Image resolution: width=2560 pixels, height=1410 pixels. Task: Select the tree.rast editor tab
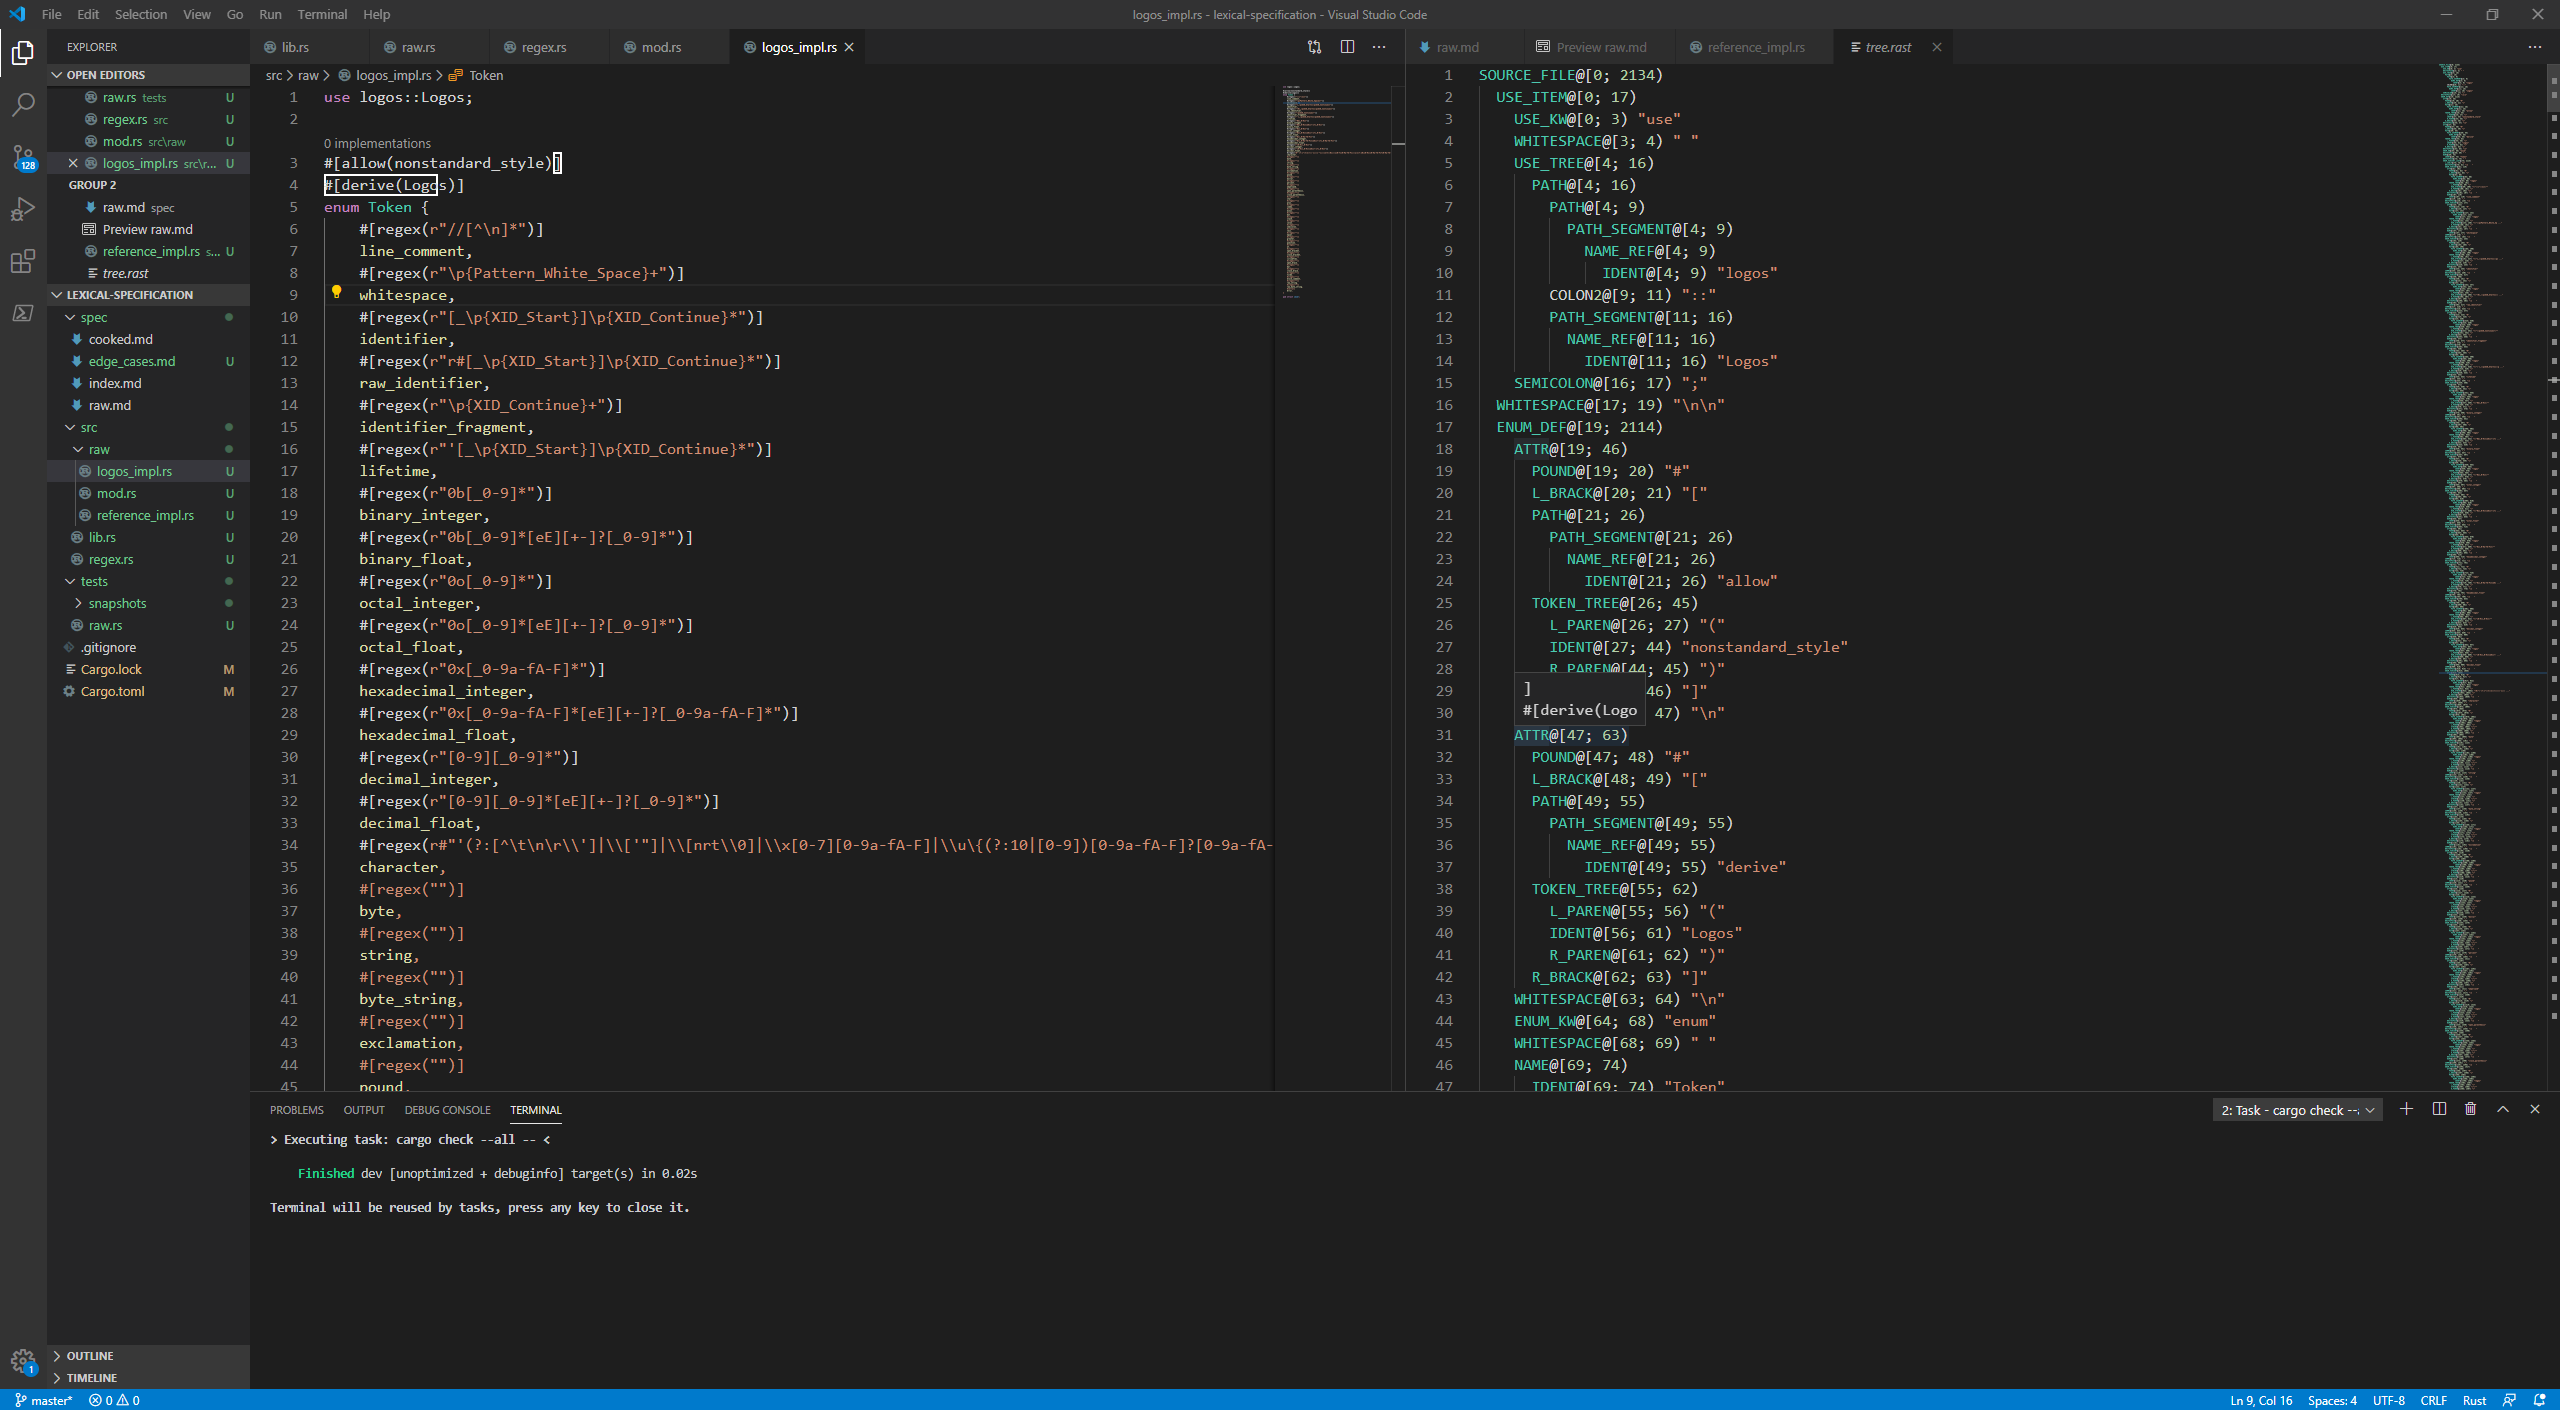pos(1888,46)
